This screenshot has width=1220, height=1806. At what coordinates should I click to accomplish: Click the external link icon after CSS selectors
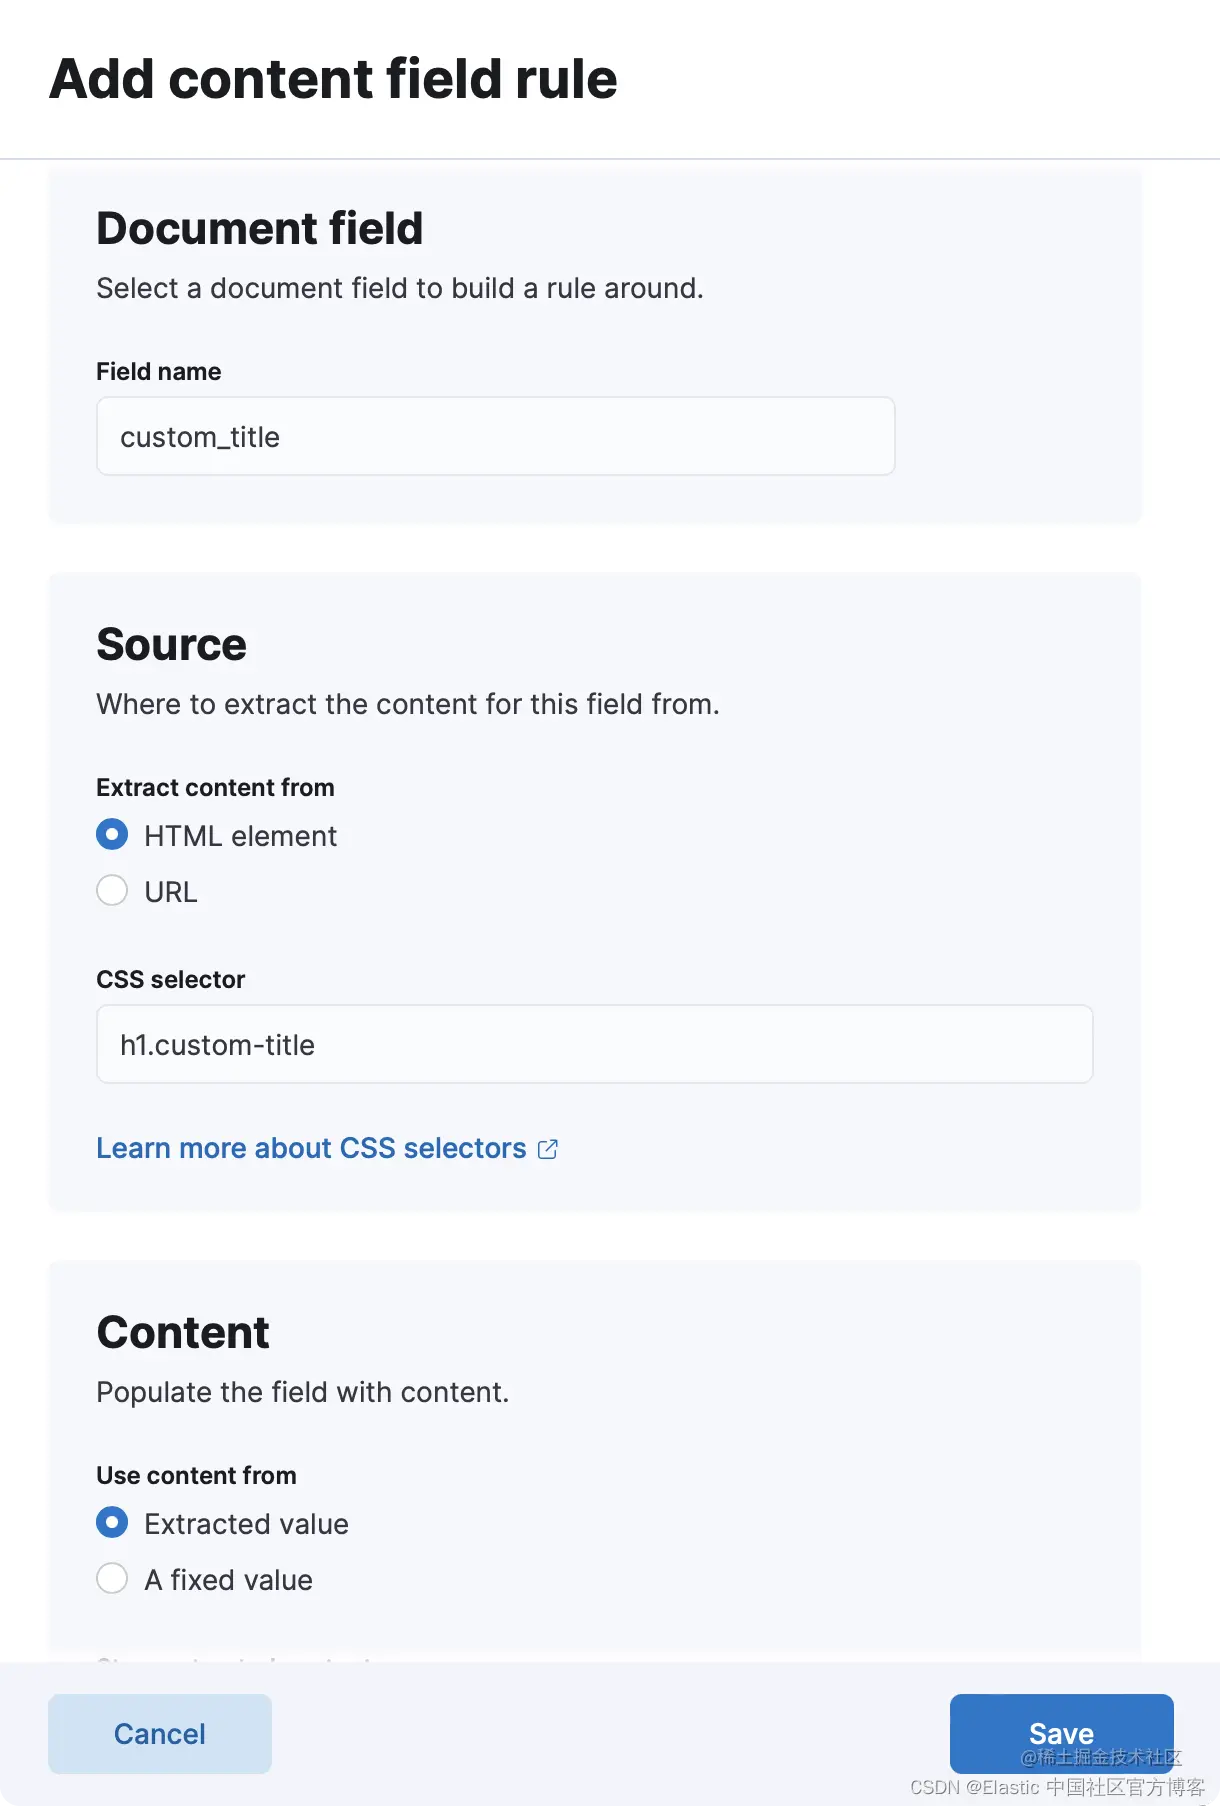(548, 1149)
